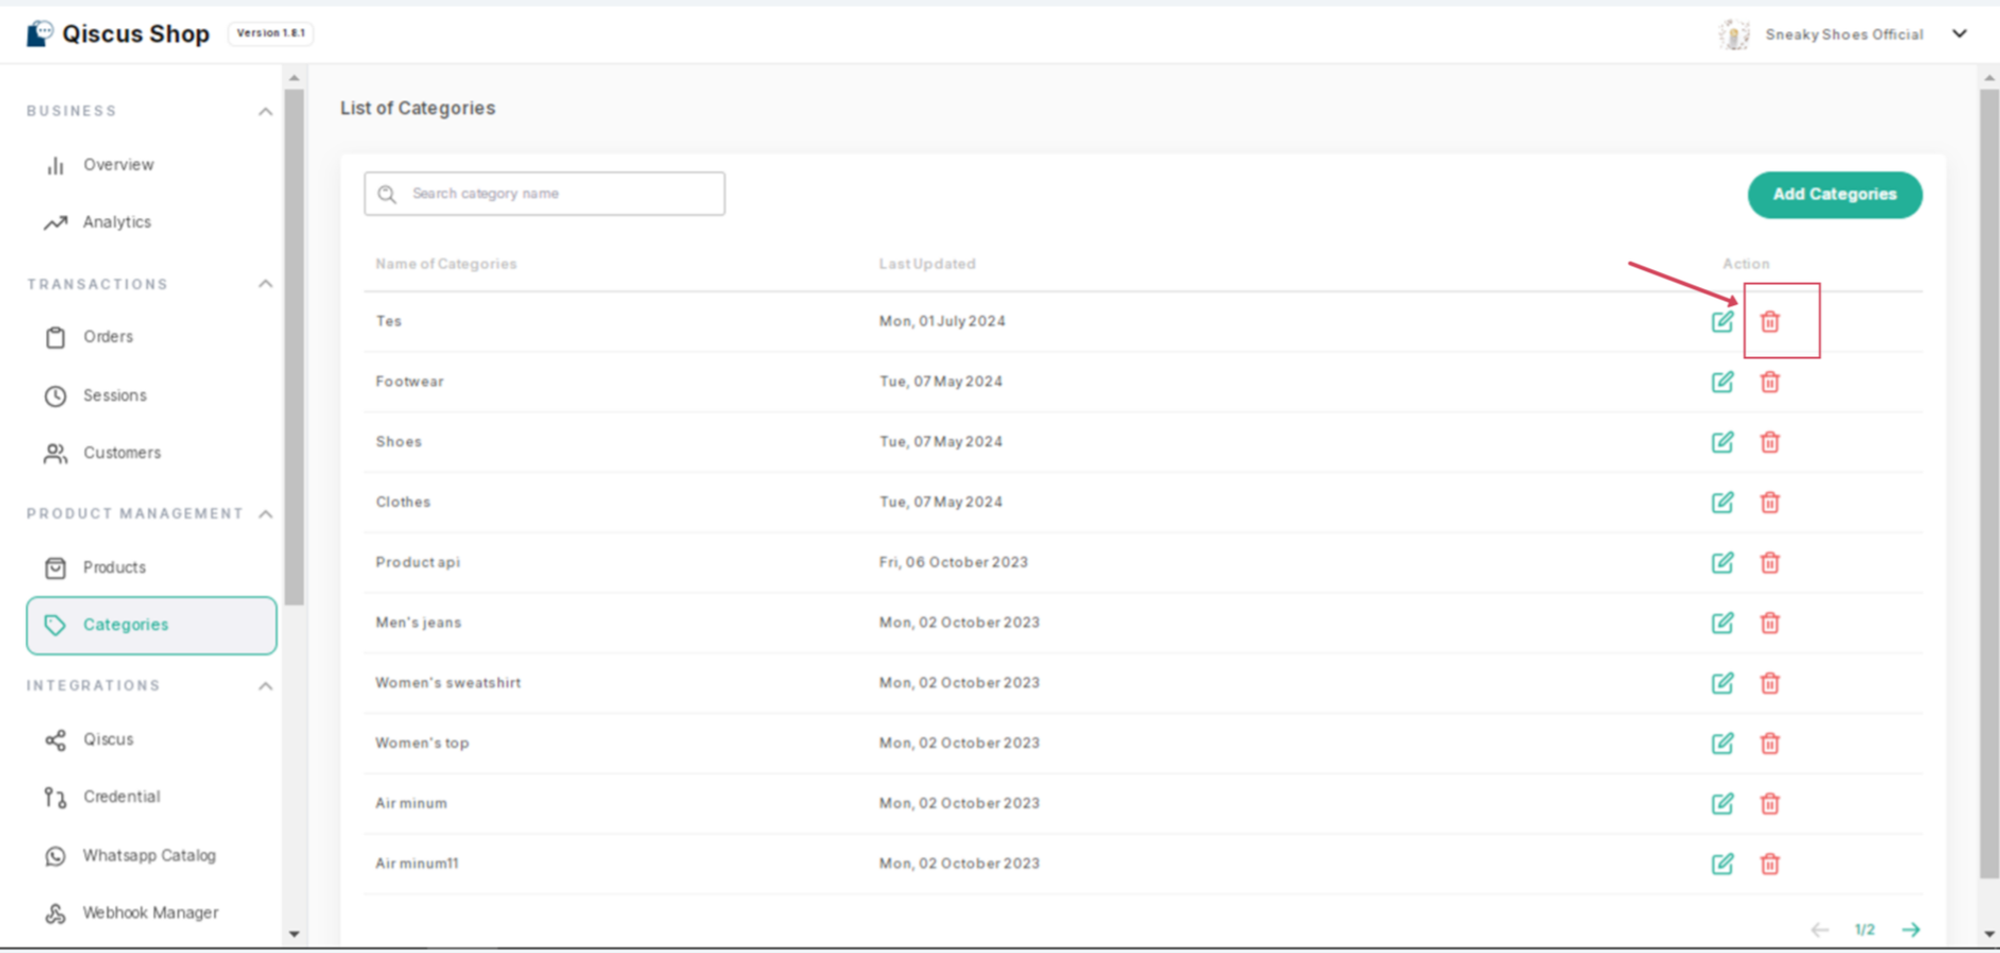Click the sidebar vertical scrollbar
The height and width of the screenshot is (953, 2000).
click(x=294, y=348)
